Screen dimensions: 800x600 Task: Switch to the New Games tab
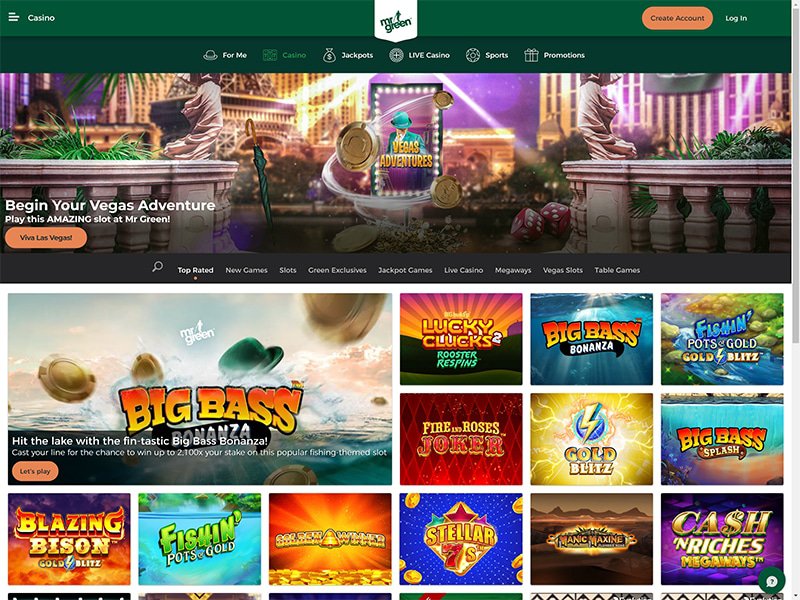click(246, 270)
